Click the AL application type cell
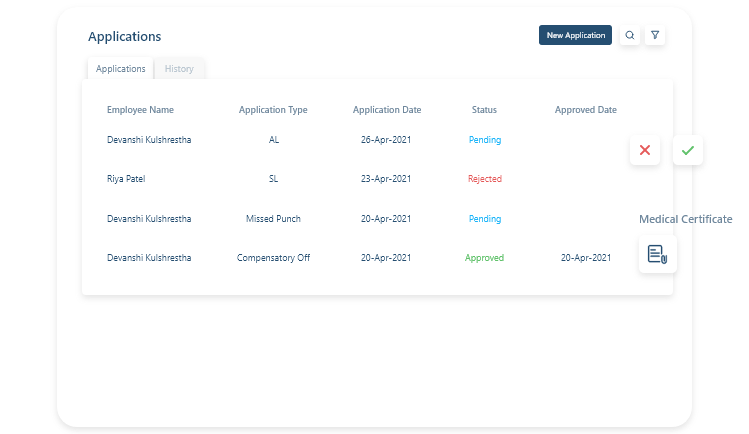The width and height of the screenshot is (749, 434). (274, 140)
